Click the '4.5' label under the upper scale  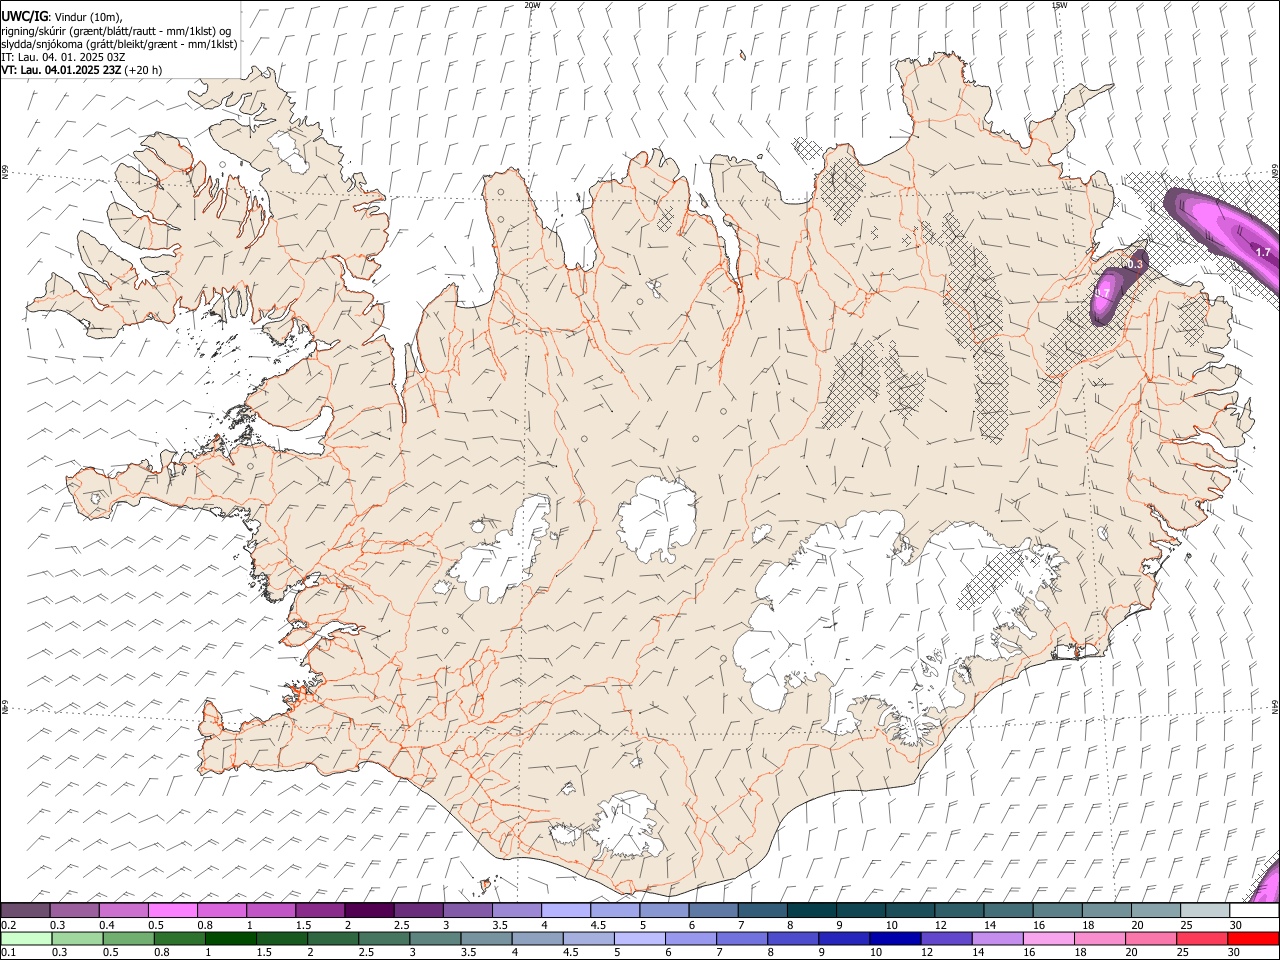pos(598,925)
